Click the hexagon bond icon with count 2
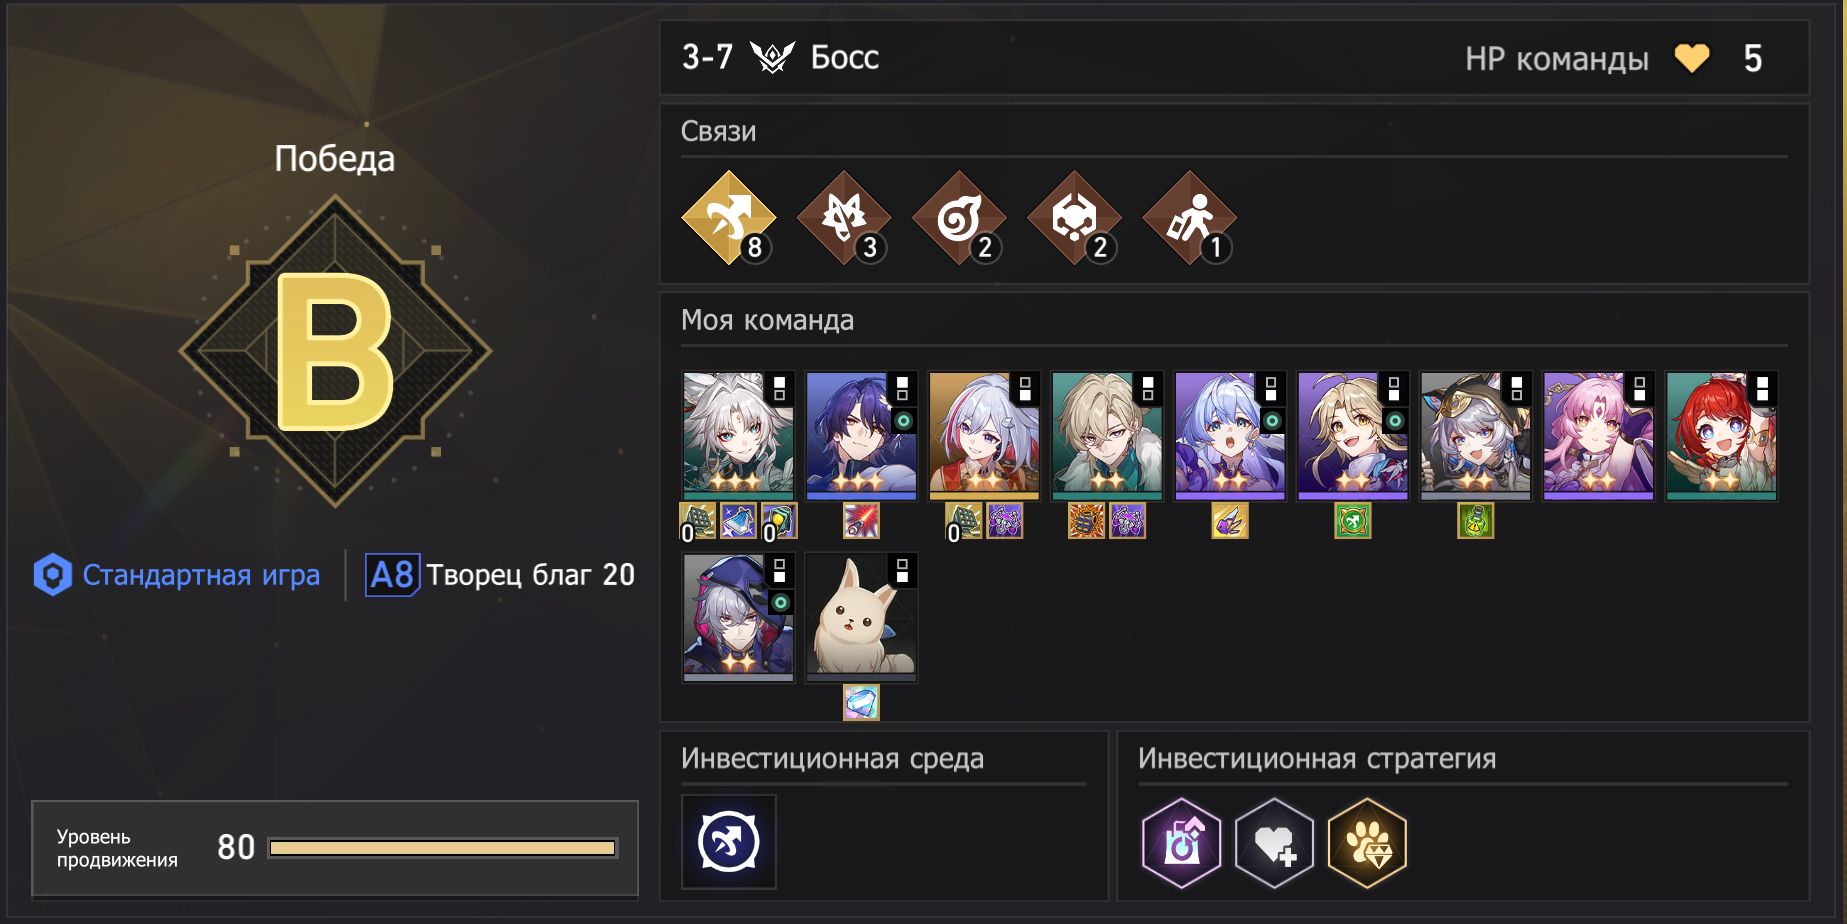Screen dimensions: 1847x924 click(x=1074, y=218)
